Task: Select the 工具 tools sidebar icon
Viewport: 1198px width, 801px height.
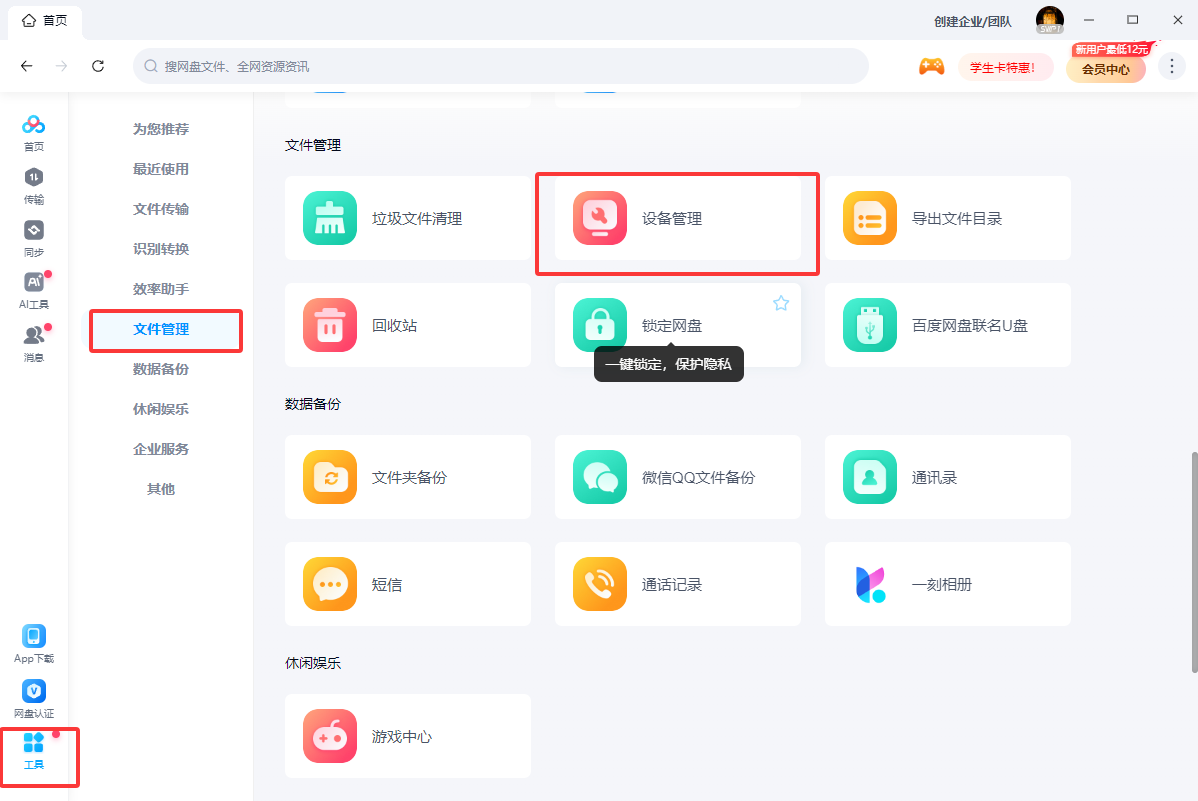Action: (34, 751)
